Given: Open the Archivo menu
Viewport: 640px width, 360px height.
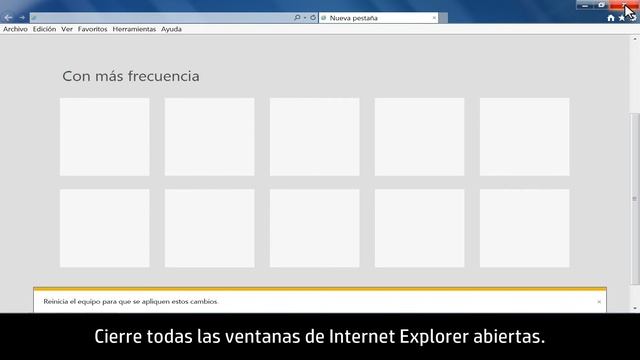Looking at the screenshot, I should click(16, 29).
